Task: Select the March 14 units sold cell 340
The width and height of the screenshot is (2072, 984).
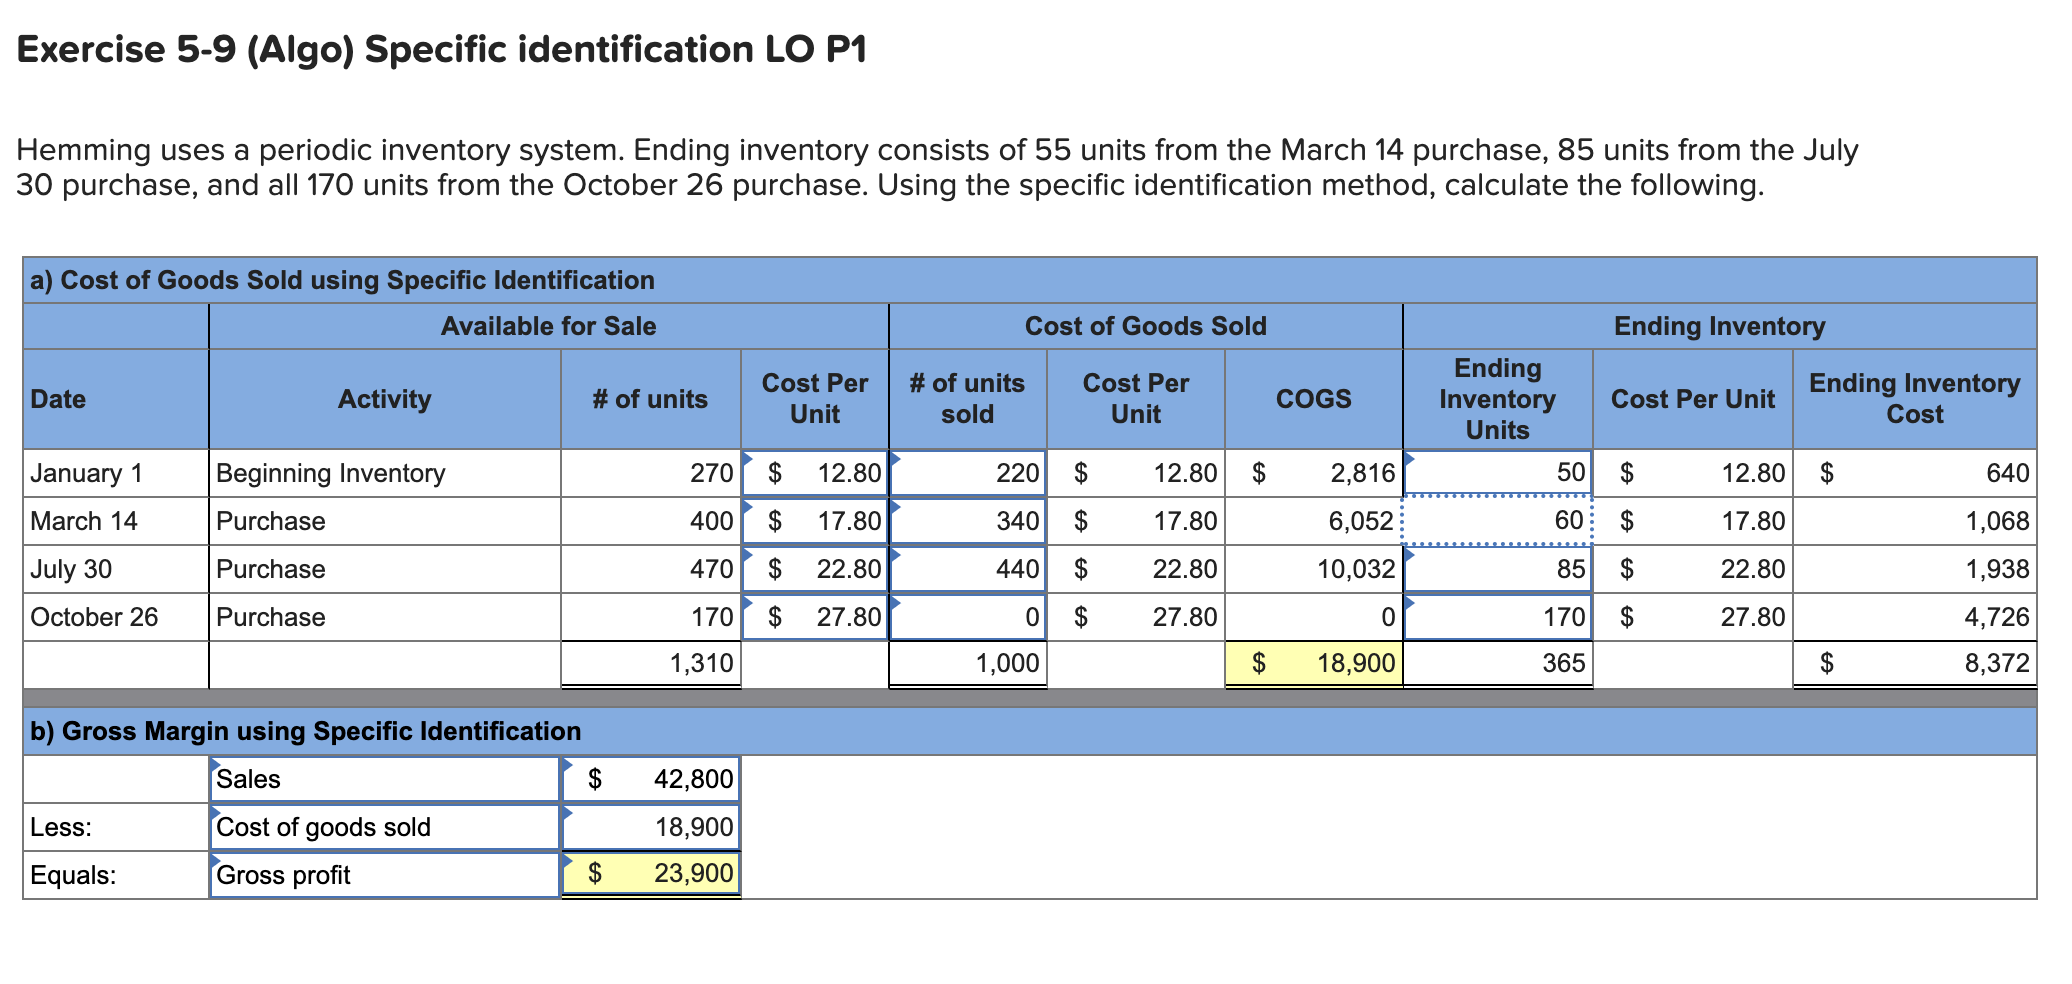Action: (x=968, y=521)
